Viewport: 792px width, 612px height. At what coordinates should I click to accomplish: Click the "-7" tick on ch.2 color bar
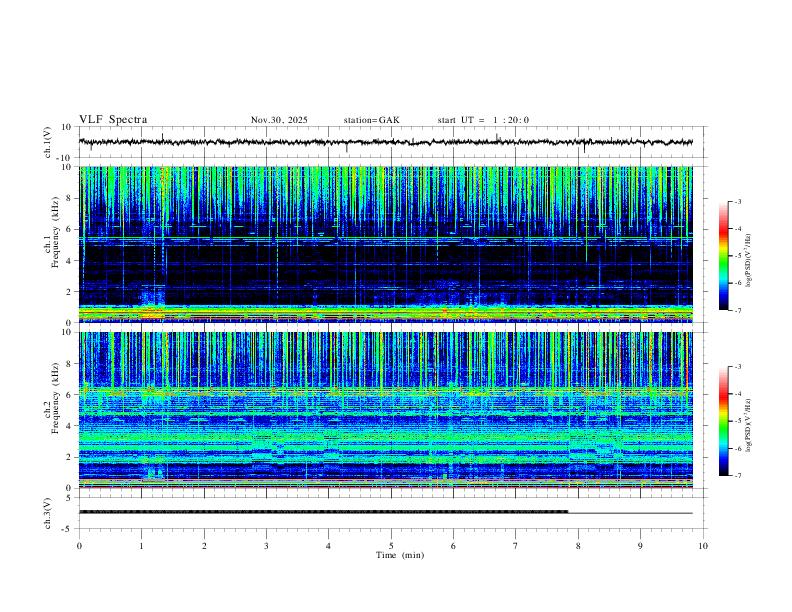[738, 476]
